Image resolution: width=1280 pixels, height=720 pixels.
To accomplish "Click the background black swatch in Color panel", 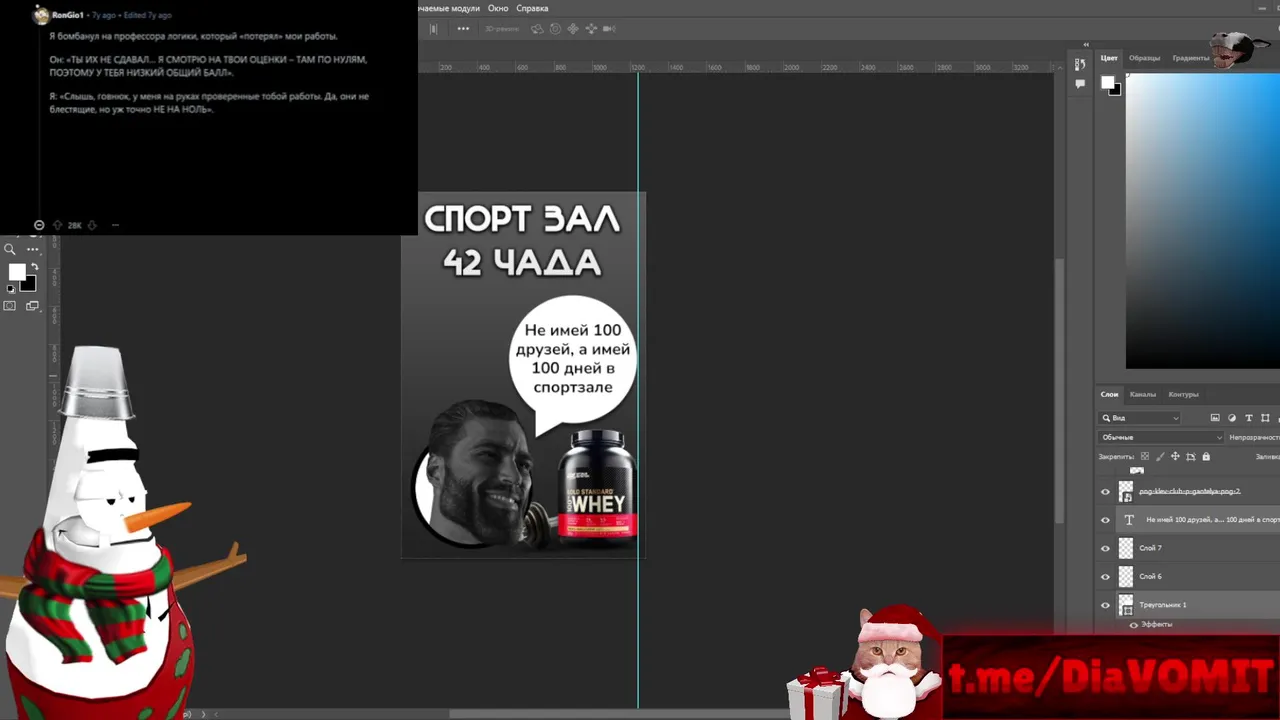I will pyautogui.click(x=1116, y=91).
